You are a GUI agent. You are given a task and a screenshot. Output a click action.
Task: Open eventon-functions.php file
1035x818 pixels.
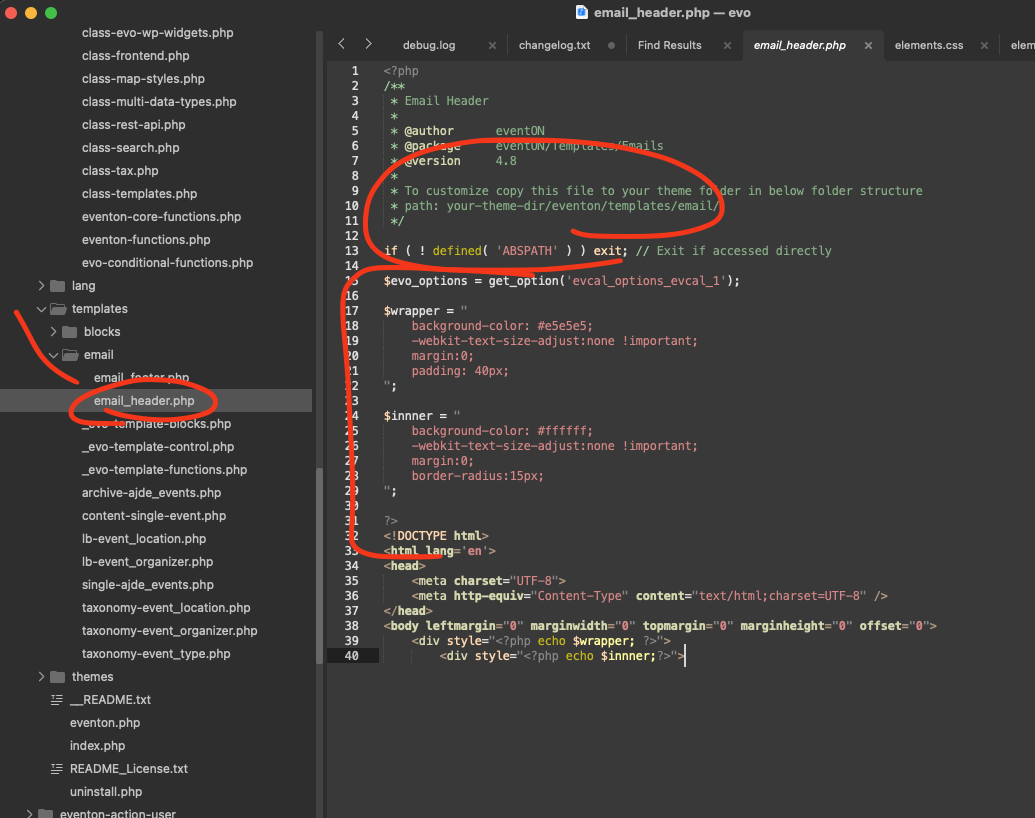(x=146, y=240)
